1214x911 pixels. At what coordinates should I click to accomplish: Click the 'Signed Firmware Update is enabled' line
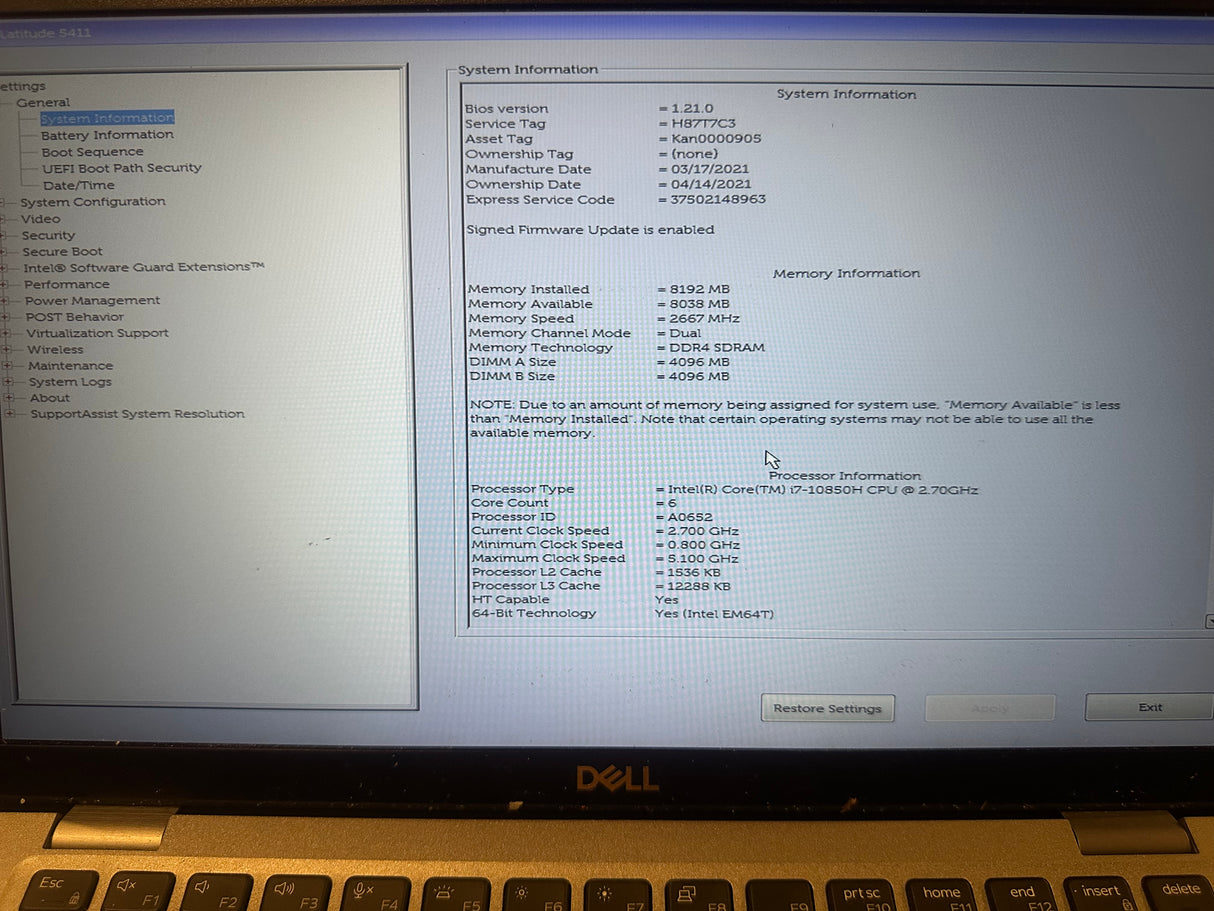click(591, 230)
